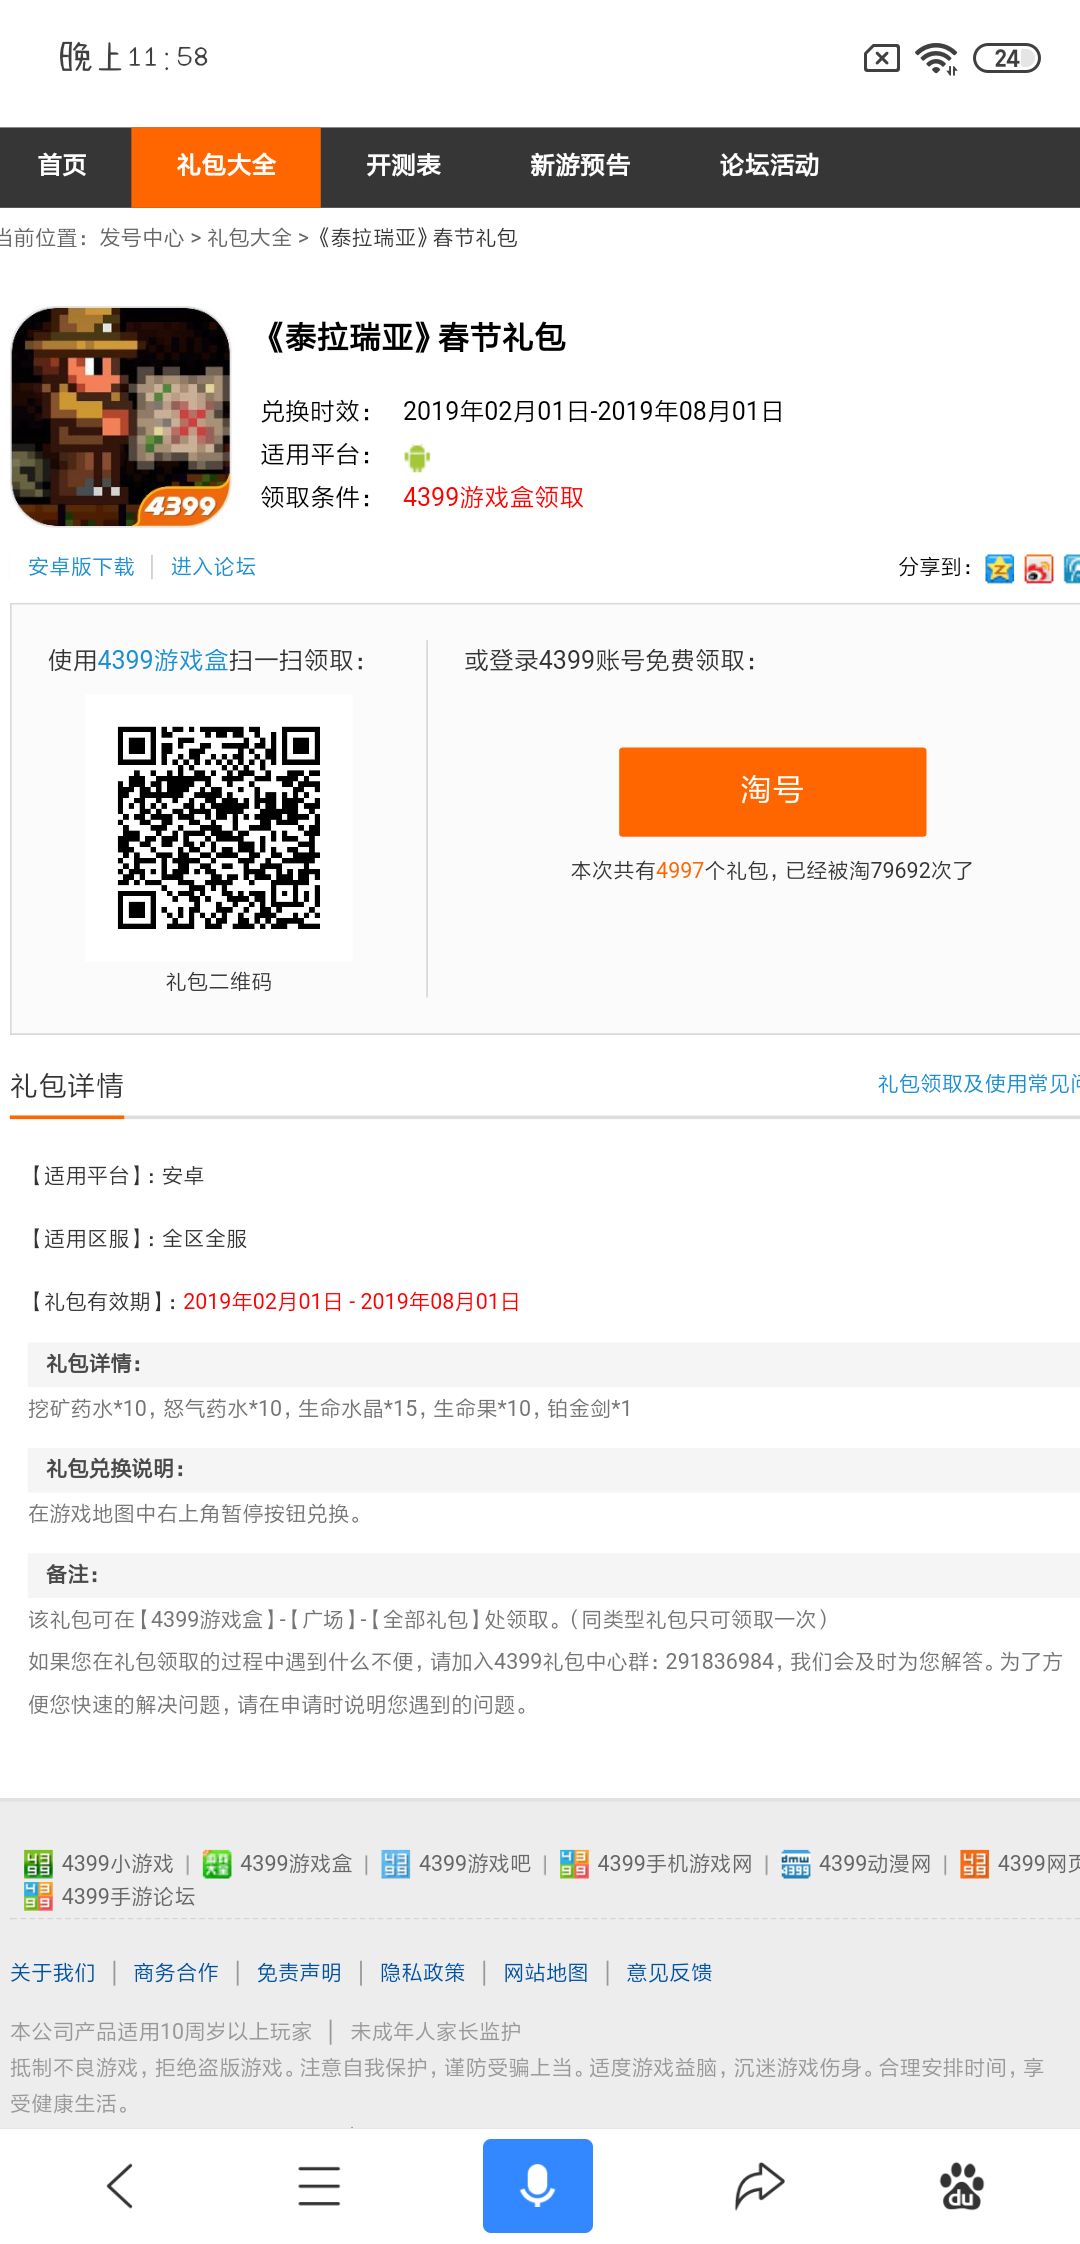Open the blue 4399游戏盒 scan link
1080x2244 pixels.
[163, 660]
